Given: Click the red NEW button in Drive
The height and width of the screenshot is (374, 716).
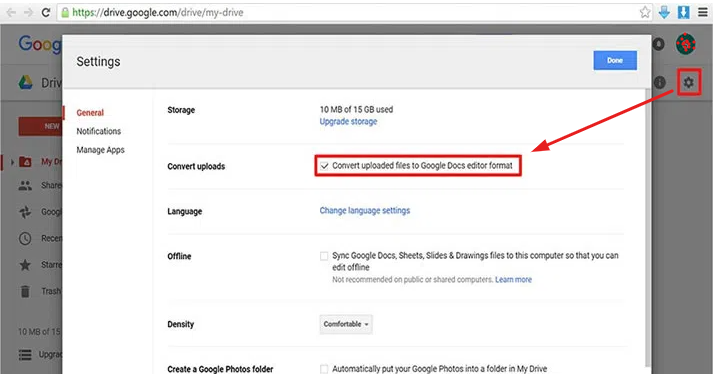Looking at the screenshot, I should pyautogui.click(x=40, y=126).
